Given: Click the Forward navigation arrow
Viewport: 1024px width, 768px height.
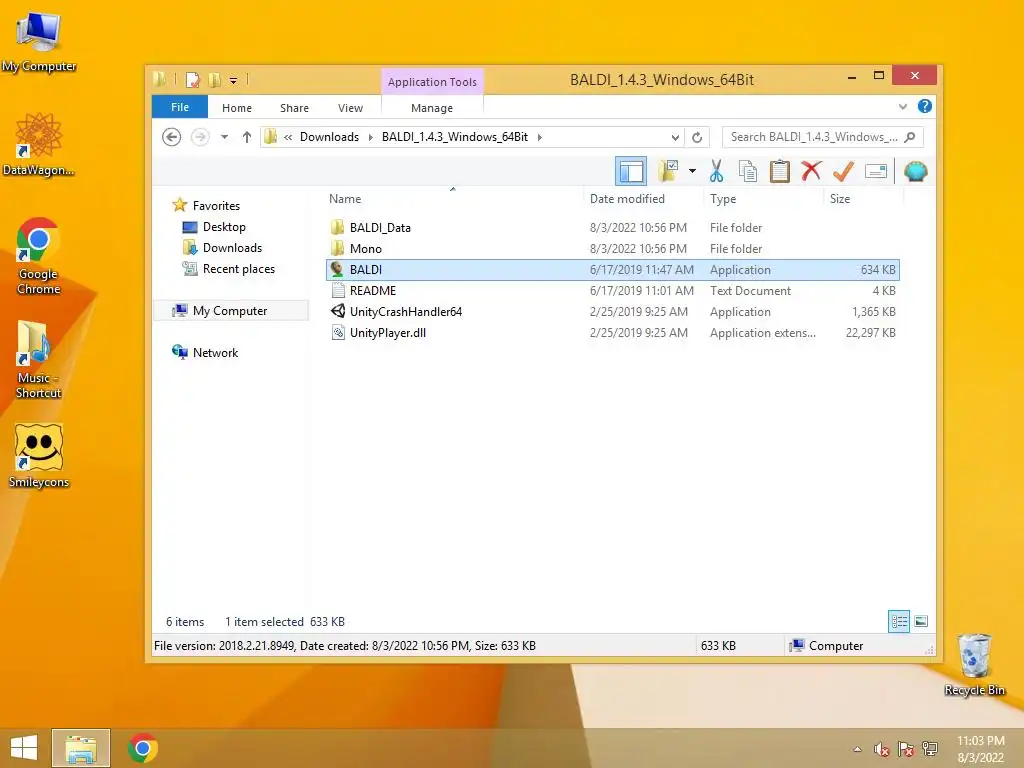Looking at the screenshot, I should 200,137.
